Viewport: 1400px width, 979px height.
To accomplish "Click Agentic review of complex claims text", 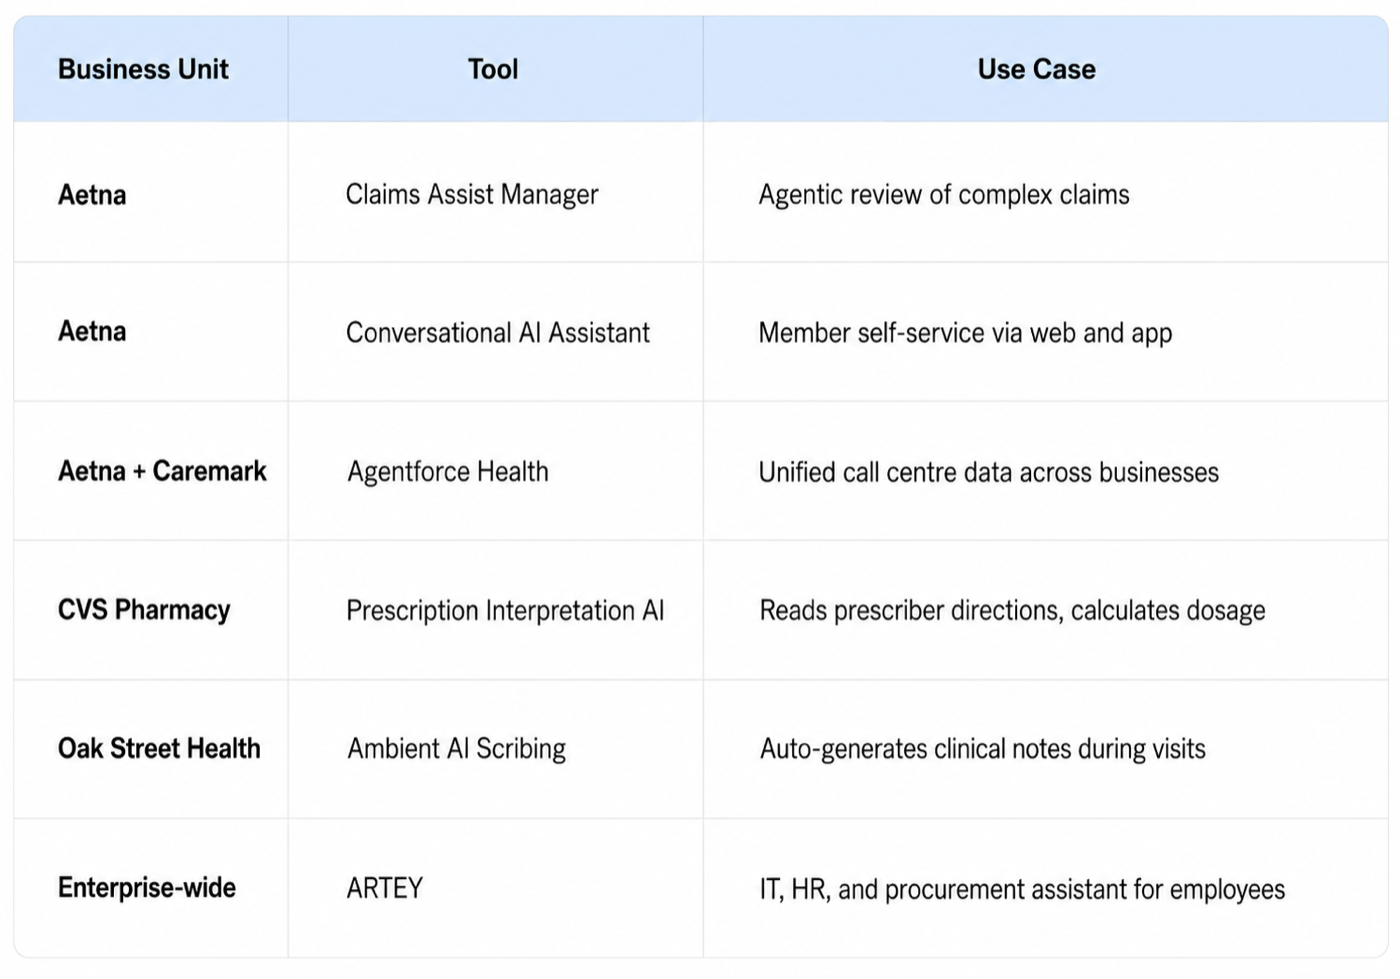I will click(944, 194).
